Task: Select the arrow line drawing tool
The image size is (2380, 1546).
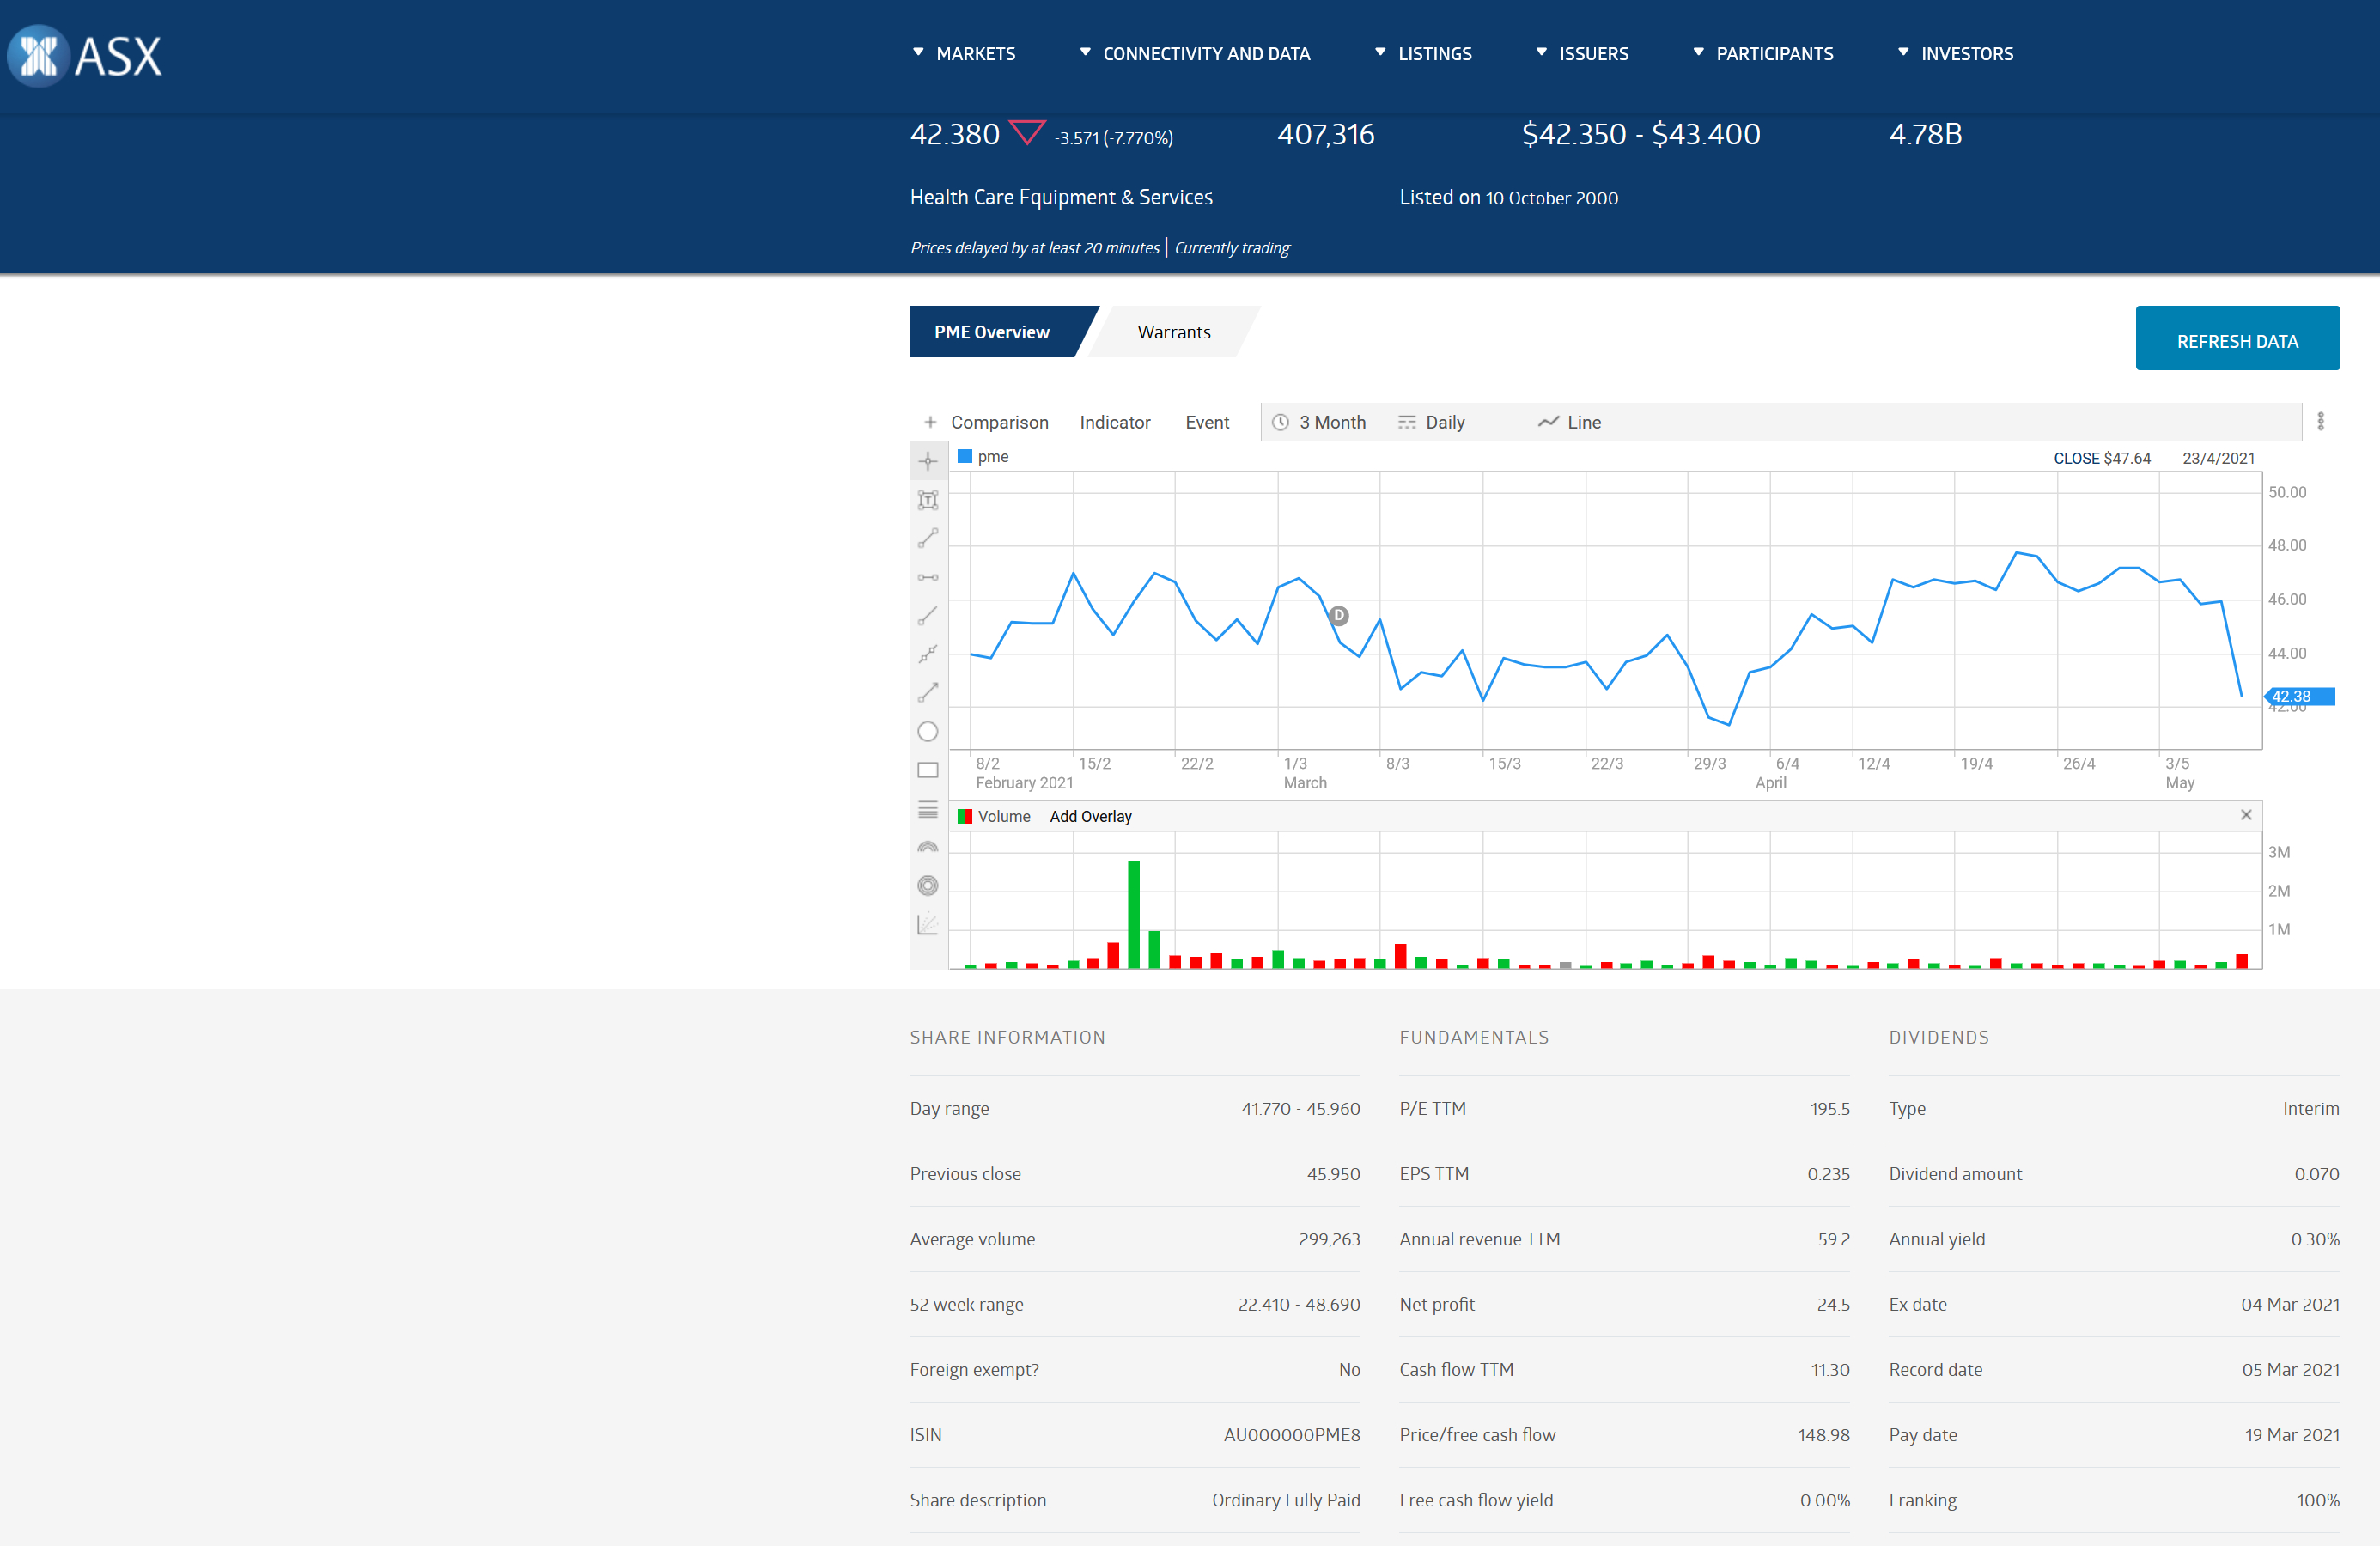Action: [928, 692]
